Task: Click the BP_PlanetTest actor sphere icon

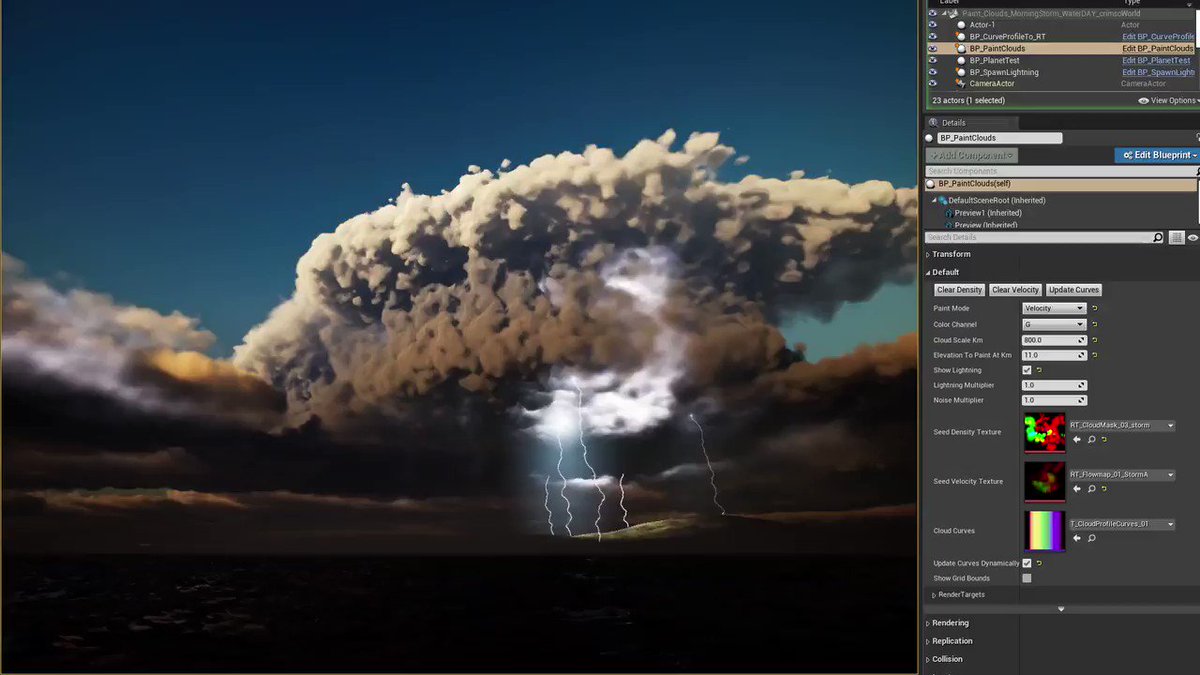Action: click(x=961, y=60)
